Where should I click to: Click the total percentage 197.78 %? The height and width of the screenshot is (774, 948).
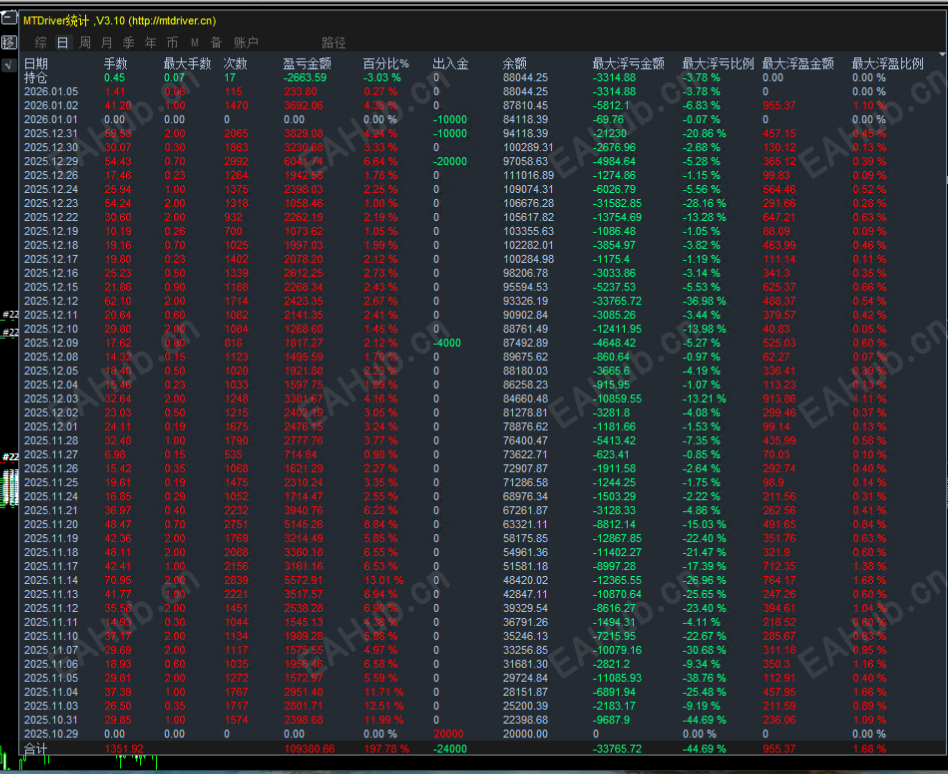(x=386, y=749)
